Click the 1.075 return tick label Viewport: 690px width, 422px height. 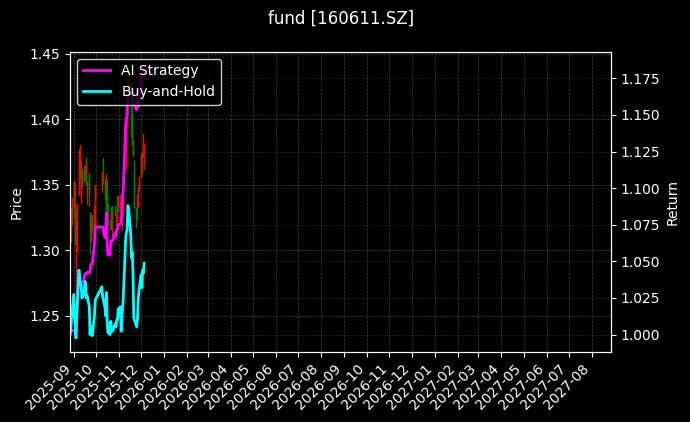[x=640, y=226]
